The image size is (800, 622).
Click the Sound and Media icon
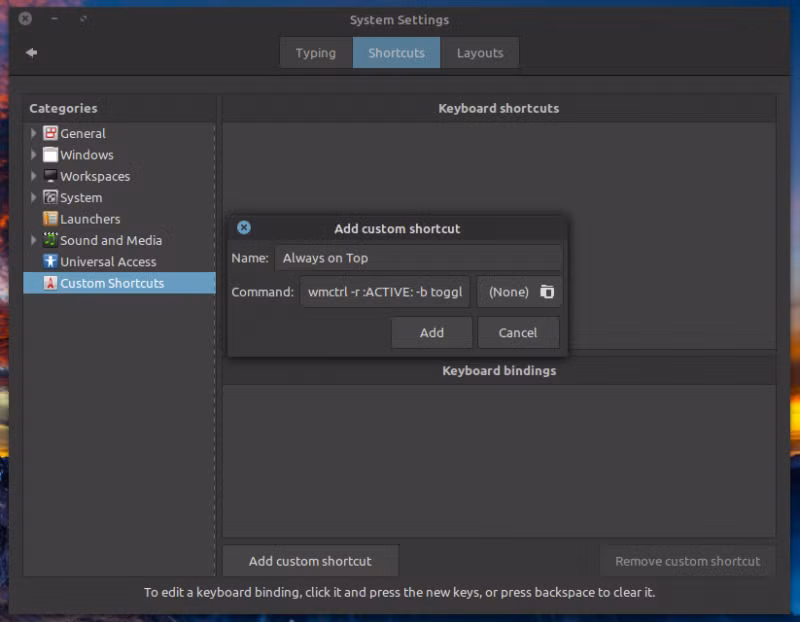50,240
